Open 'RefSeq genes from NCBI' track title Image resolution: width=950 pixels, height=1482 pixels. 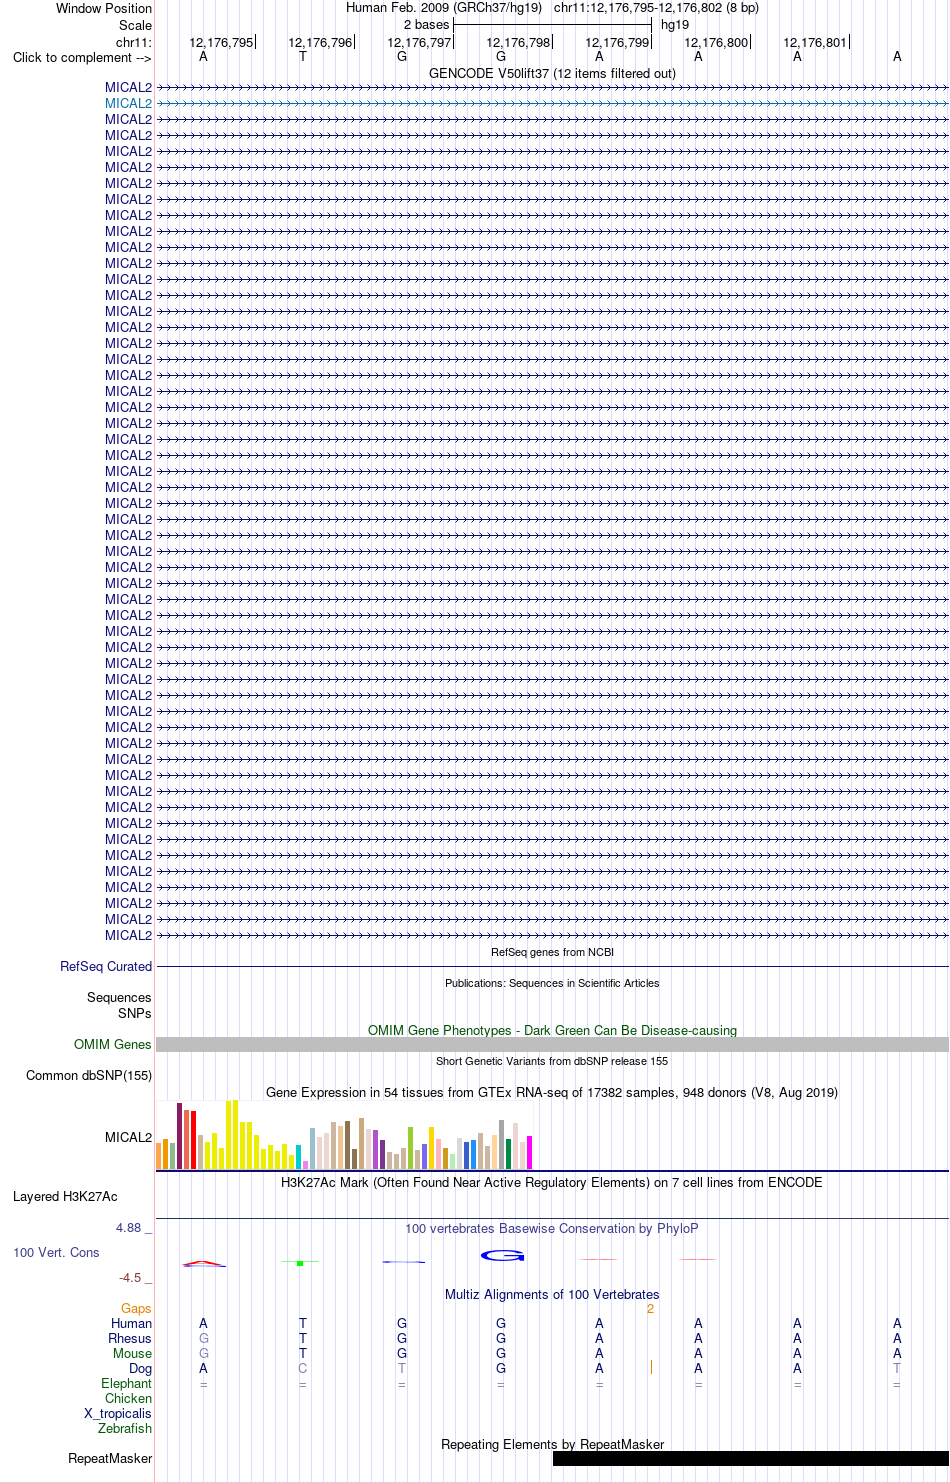point(552,952)
